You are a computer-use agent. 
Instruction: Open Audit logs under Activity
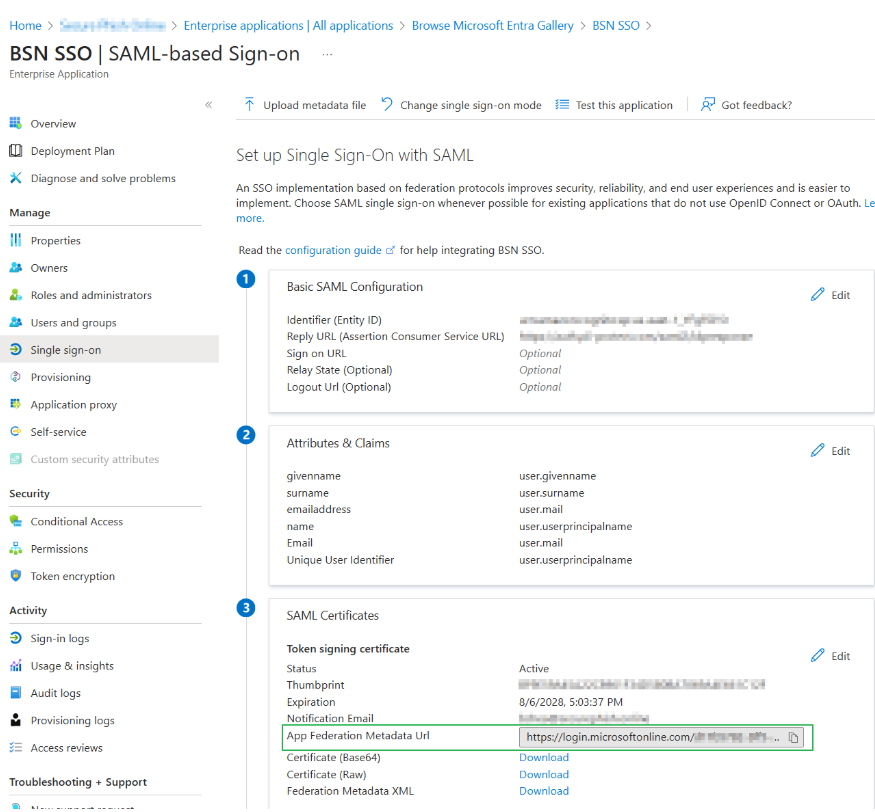pos(55,693)
